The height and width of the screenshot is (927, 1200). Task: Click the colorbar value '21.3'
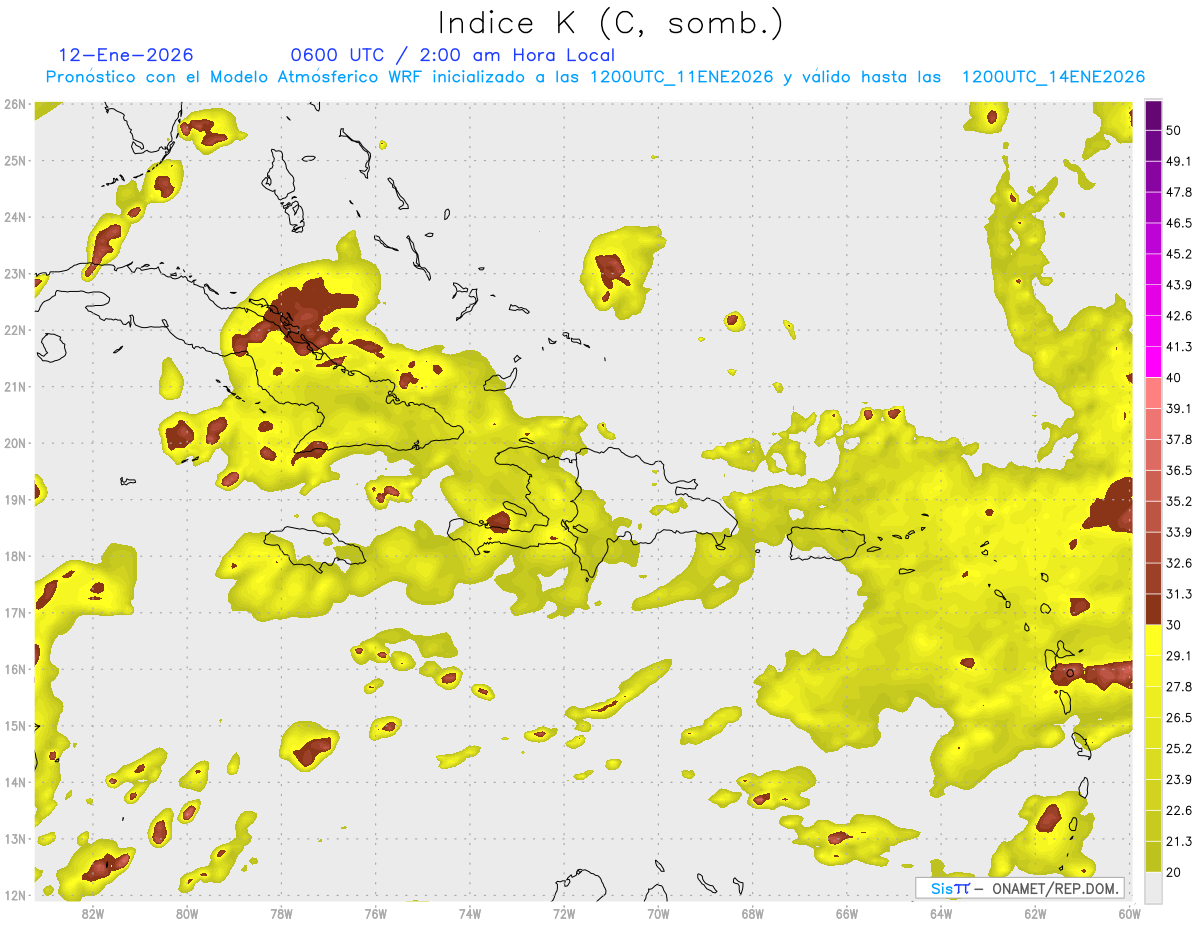point(1178,841)
